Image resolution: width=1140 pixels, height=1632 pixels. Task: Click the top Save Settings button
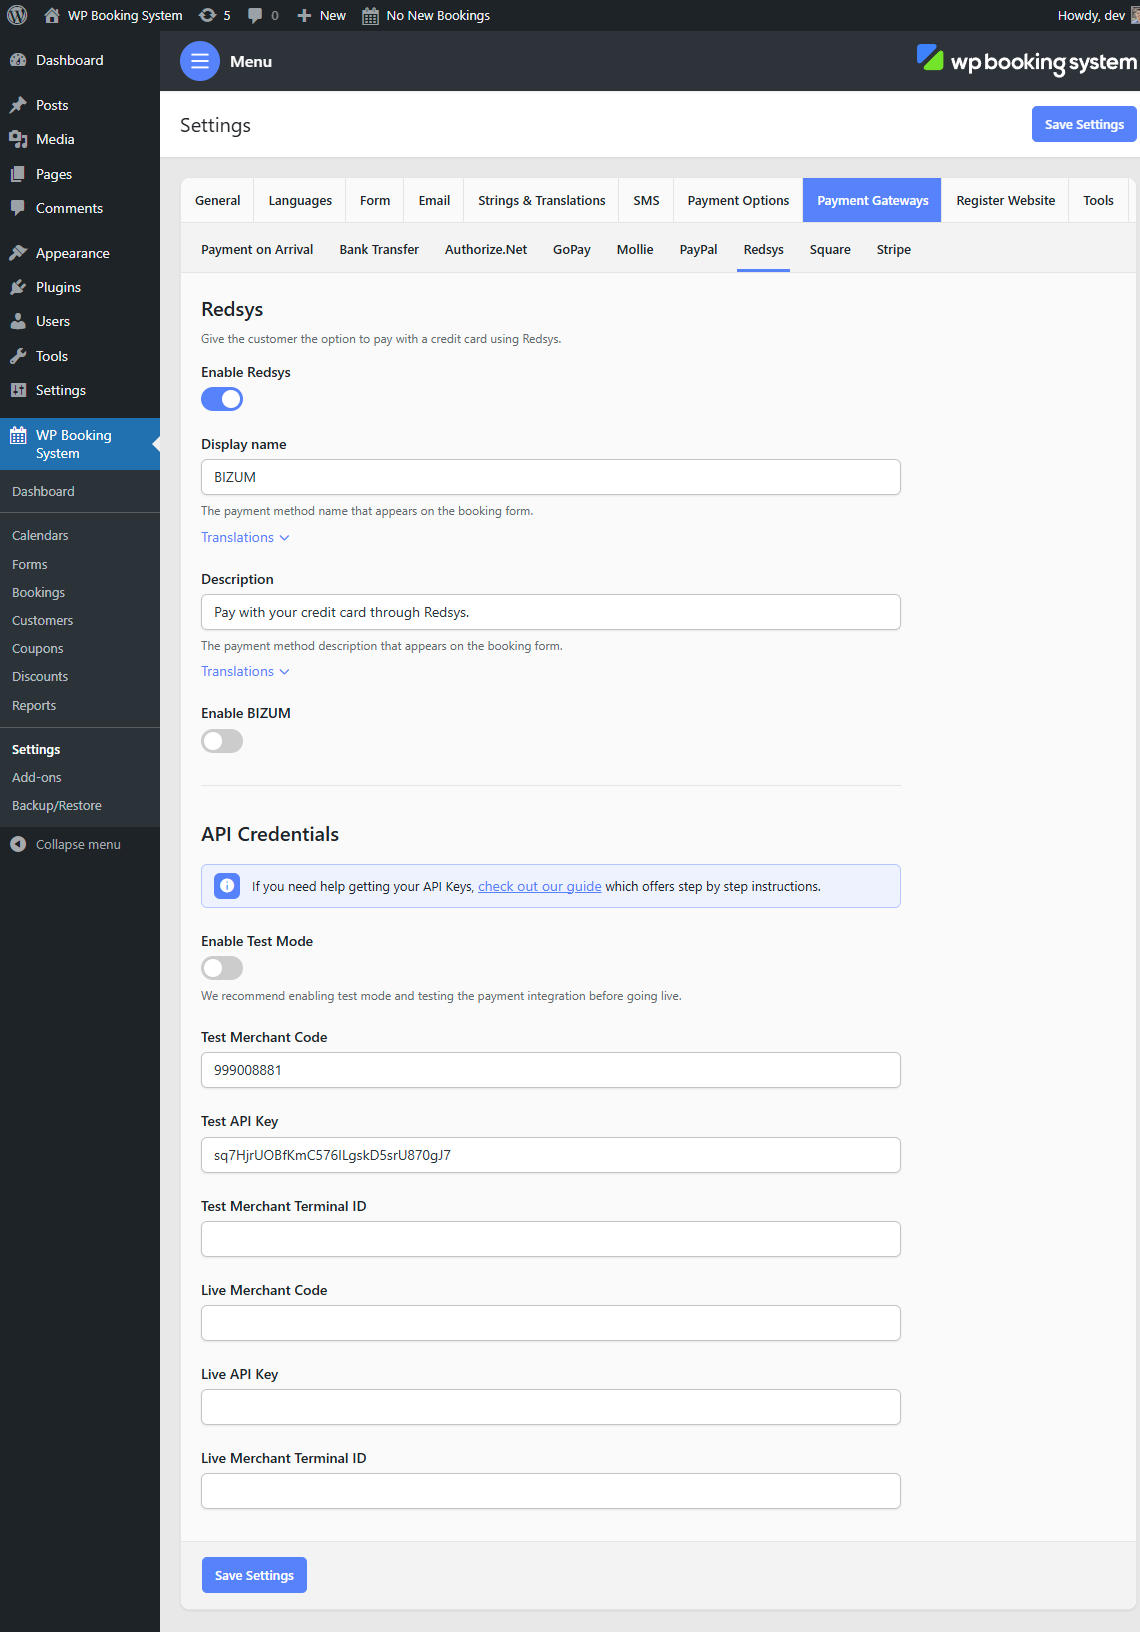point(1084,124)
